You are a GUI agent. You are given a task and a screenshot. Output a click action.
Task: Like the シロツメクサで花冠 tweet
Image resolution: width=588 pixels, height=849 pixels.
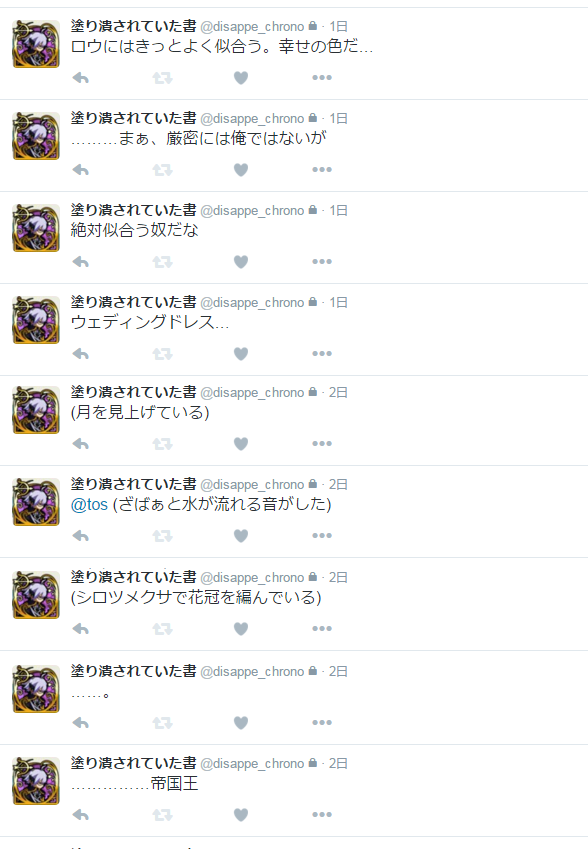pos(241,629)
